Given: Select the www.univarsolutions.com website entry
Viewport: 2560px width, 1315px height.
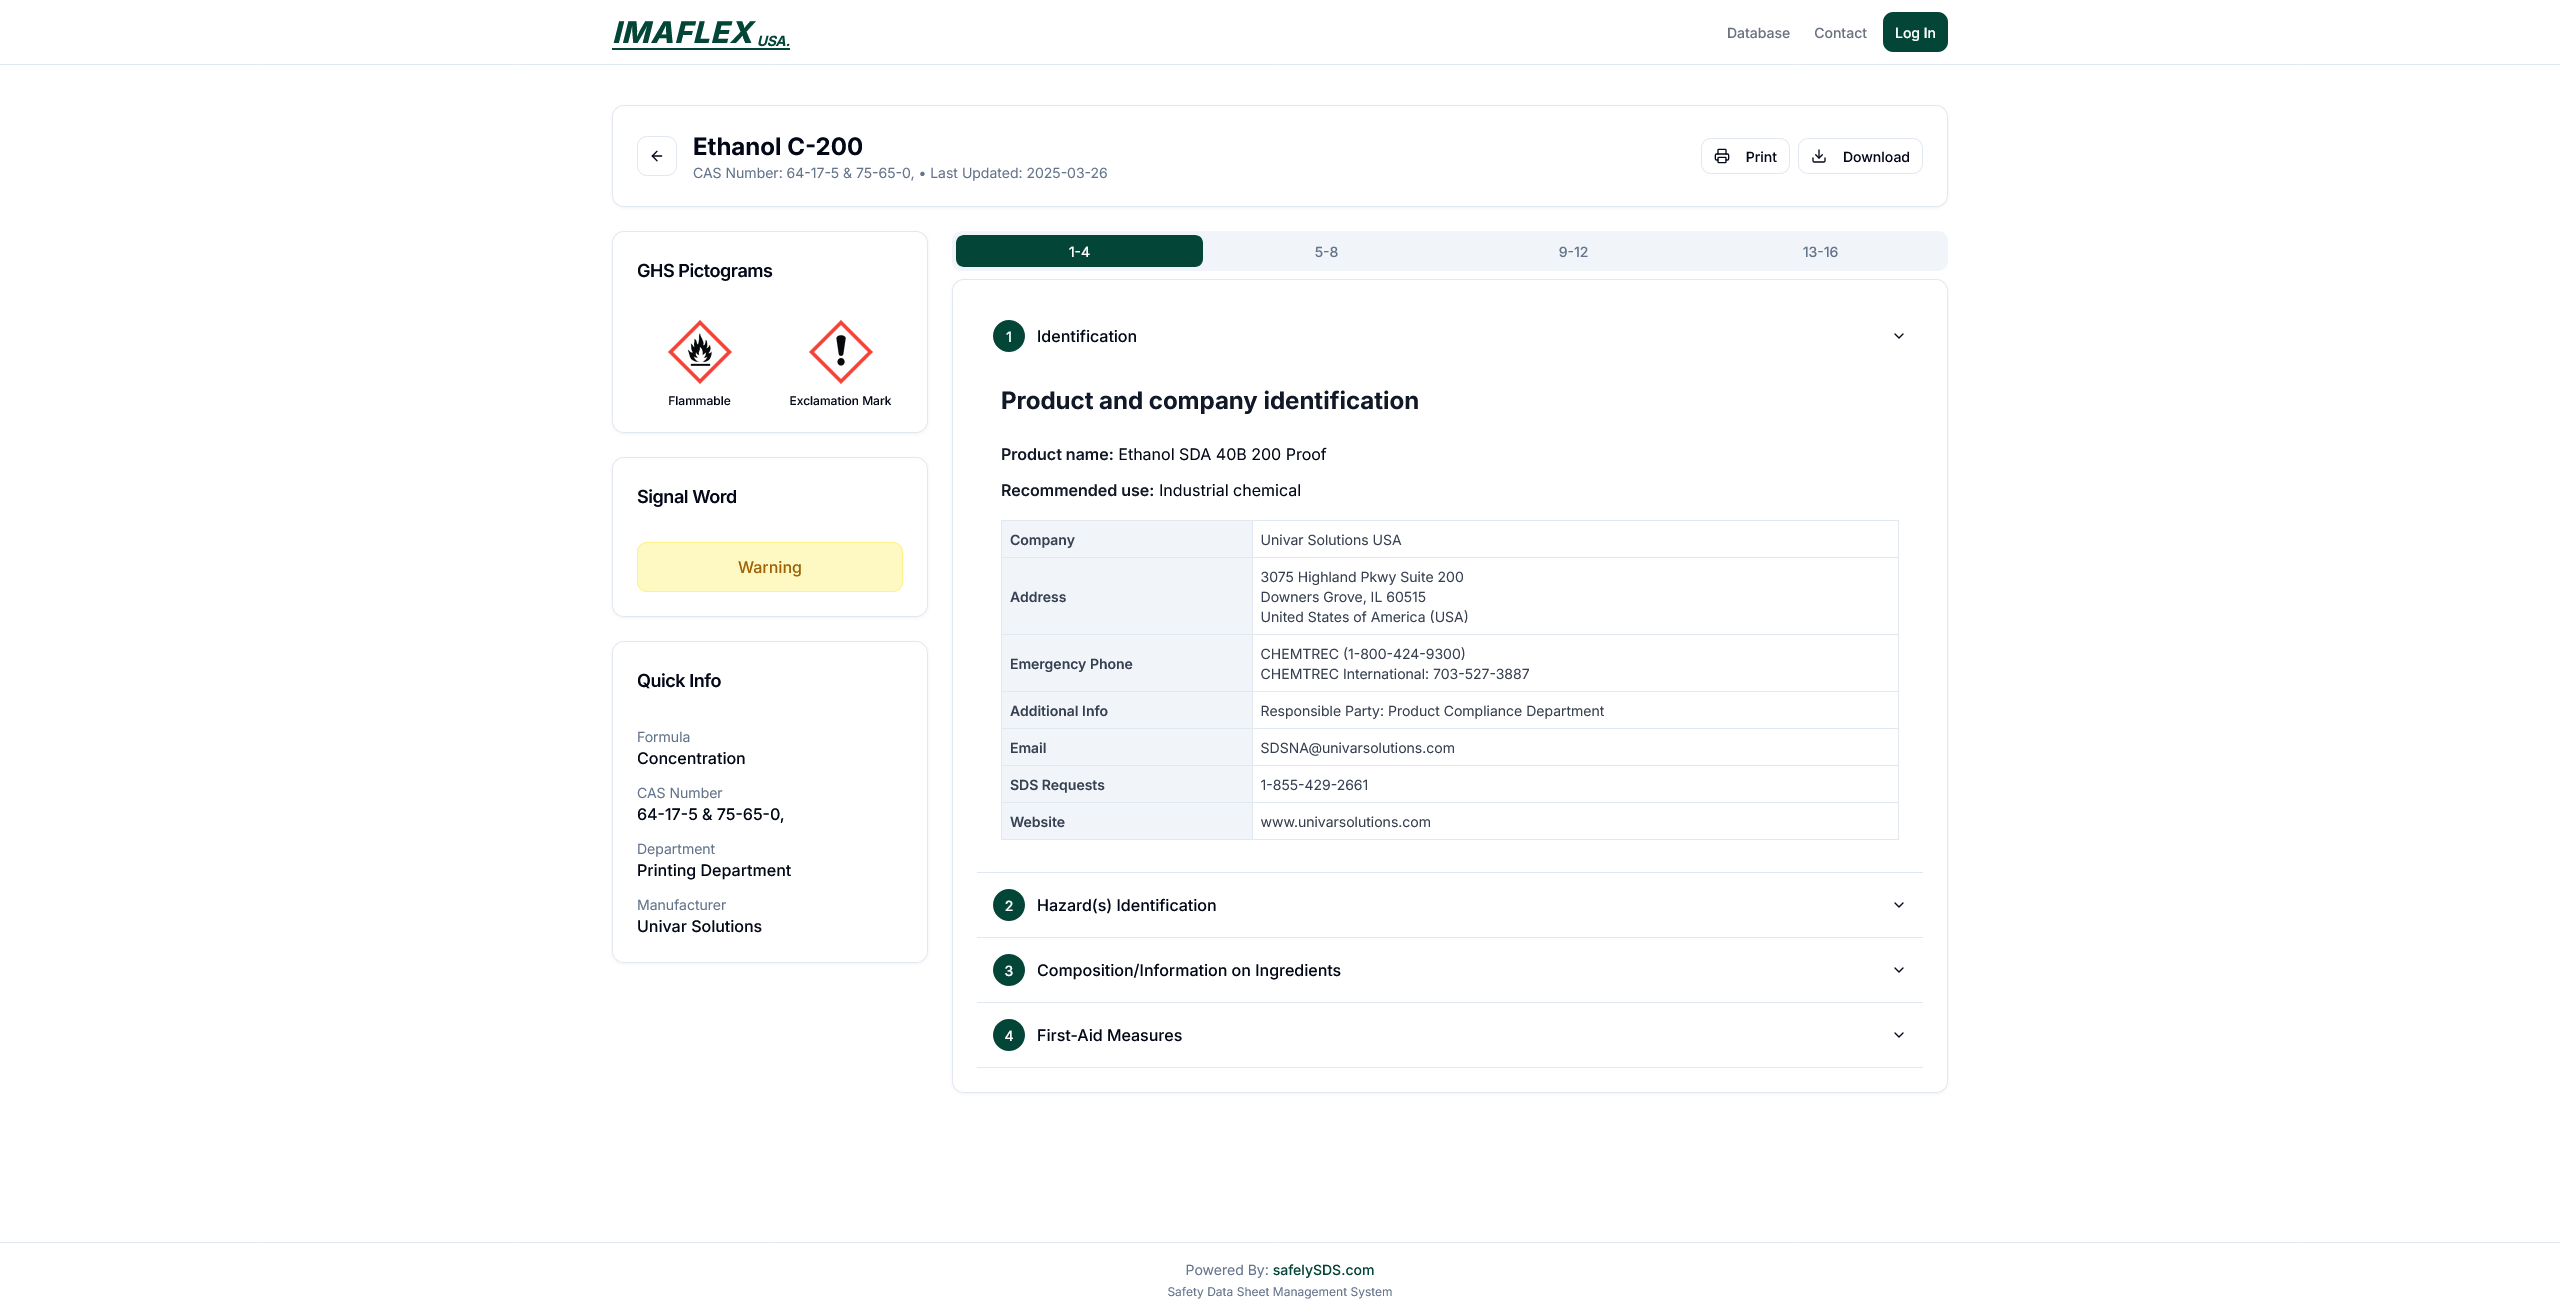Looking at the screenshot, I should coord(1345,821).
